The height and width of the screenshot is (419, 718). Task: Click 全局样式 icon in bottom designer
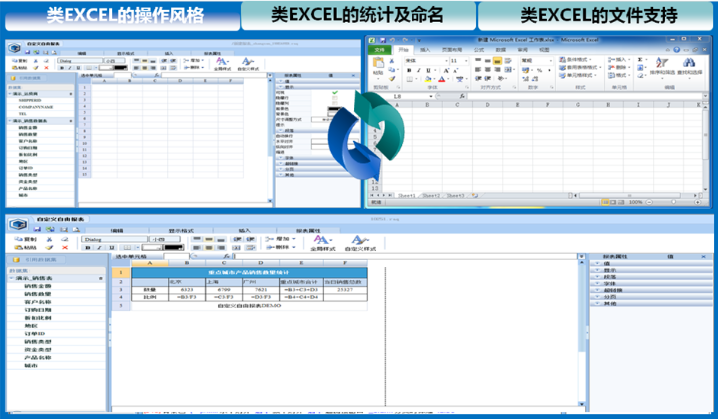coord(322,243)
